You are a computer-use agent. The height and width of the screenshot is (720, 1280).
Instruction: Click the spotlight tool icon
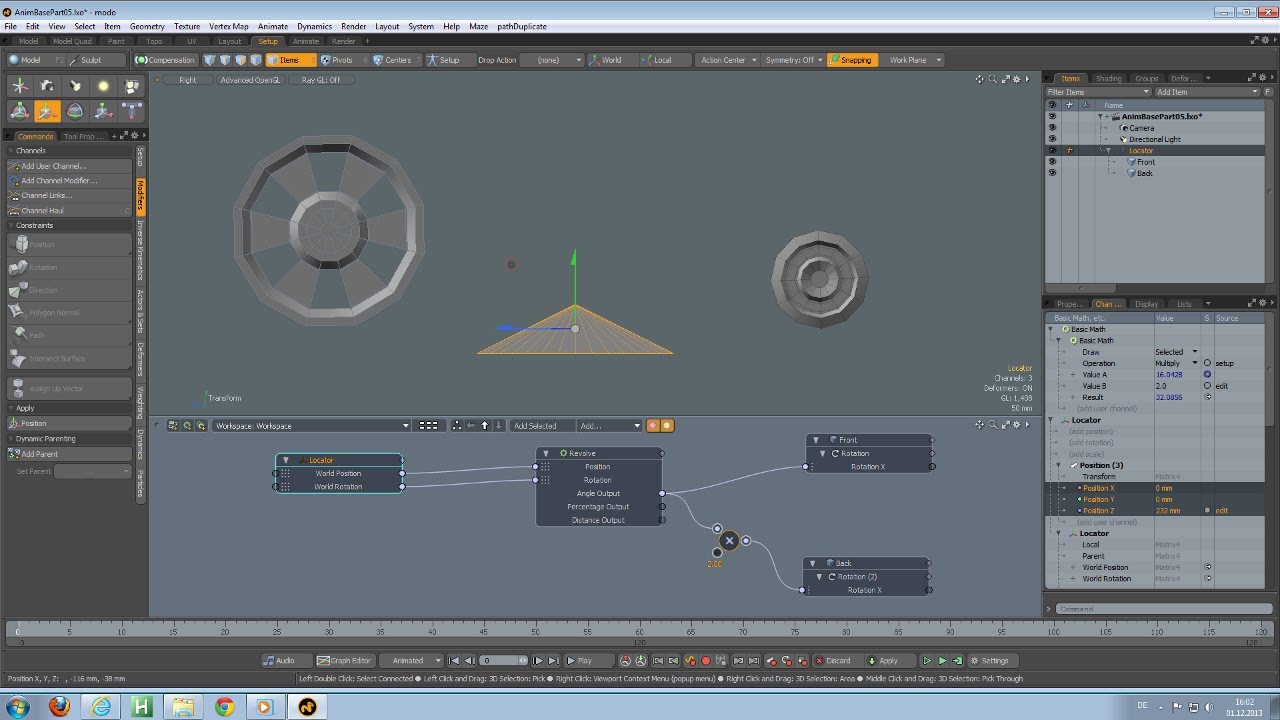coord(75,87)
